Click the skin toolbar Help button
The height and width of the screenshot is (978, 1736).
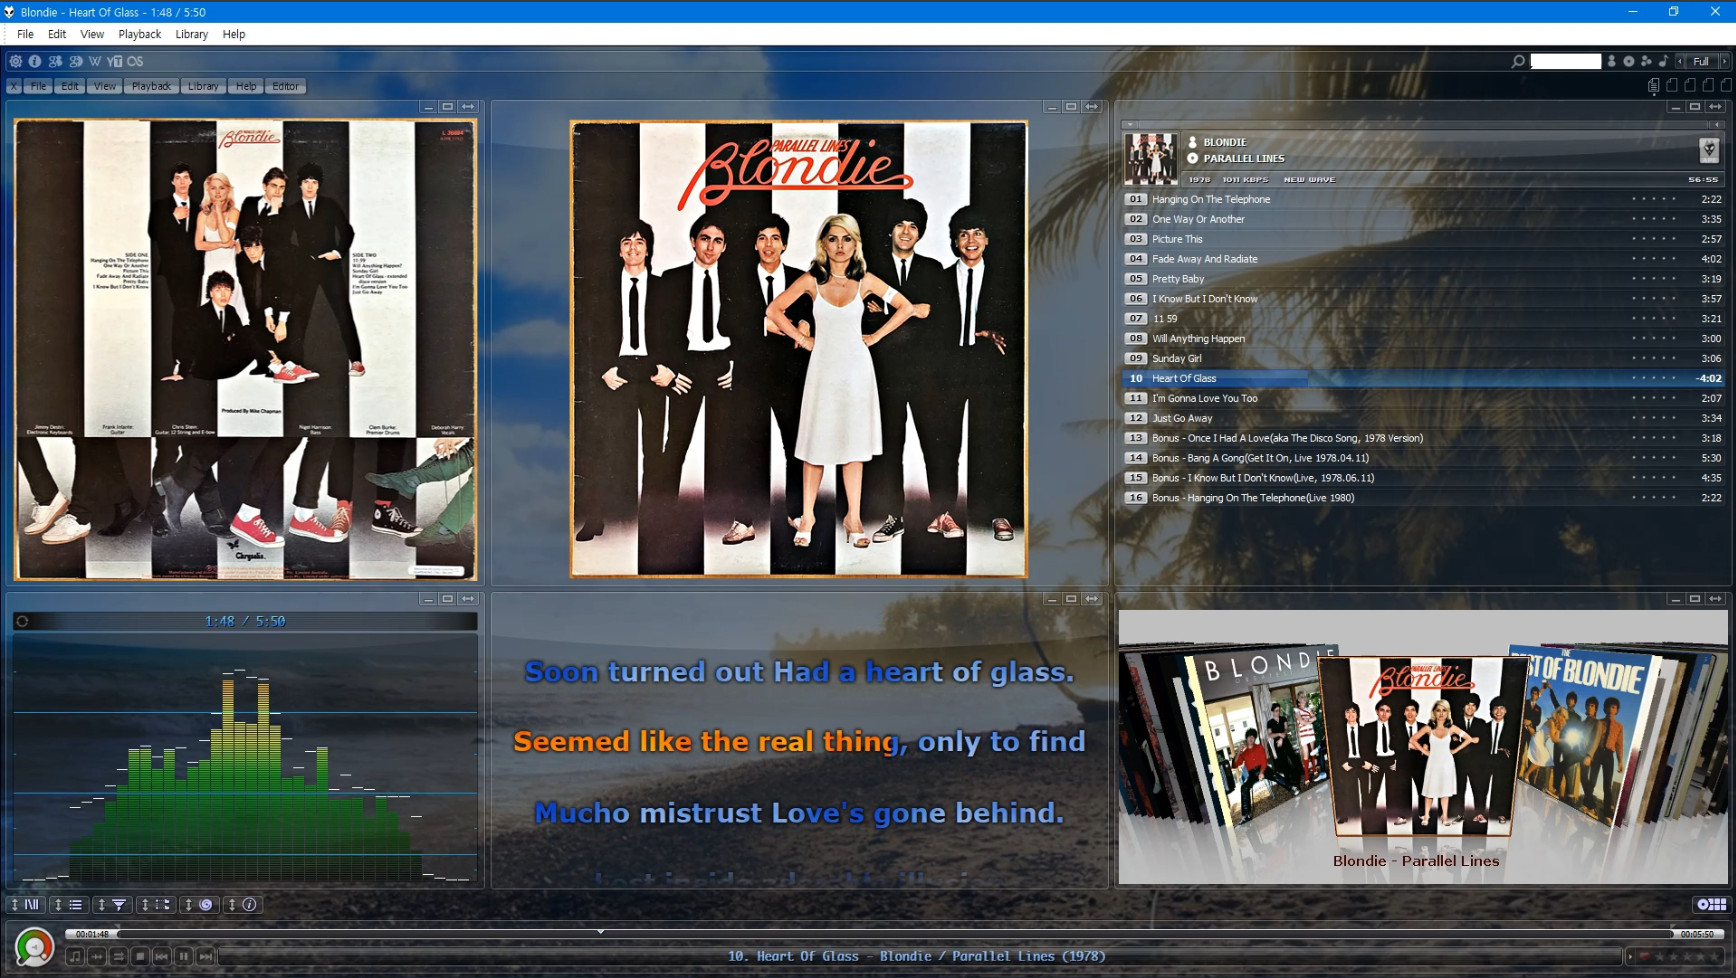click(x=246, y=86)
